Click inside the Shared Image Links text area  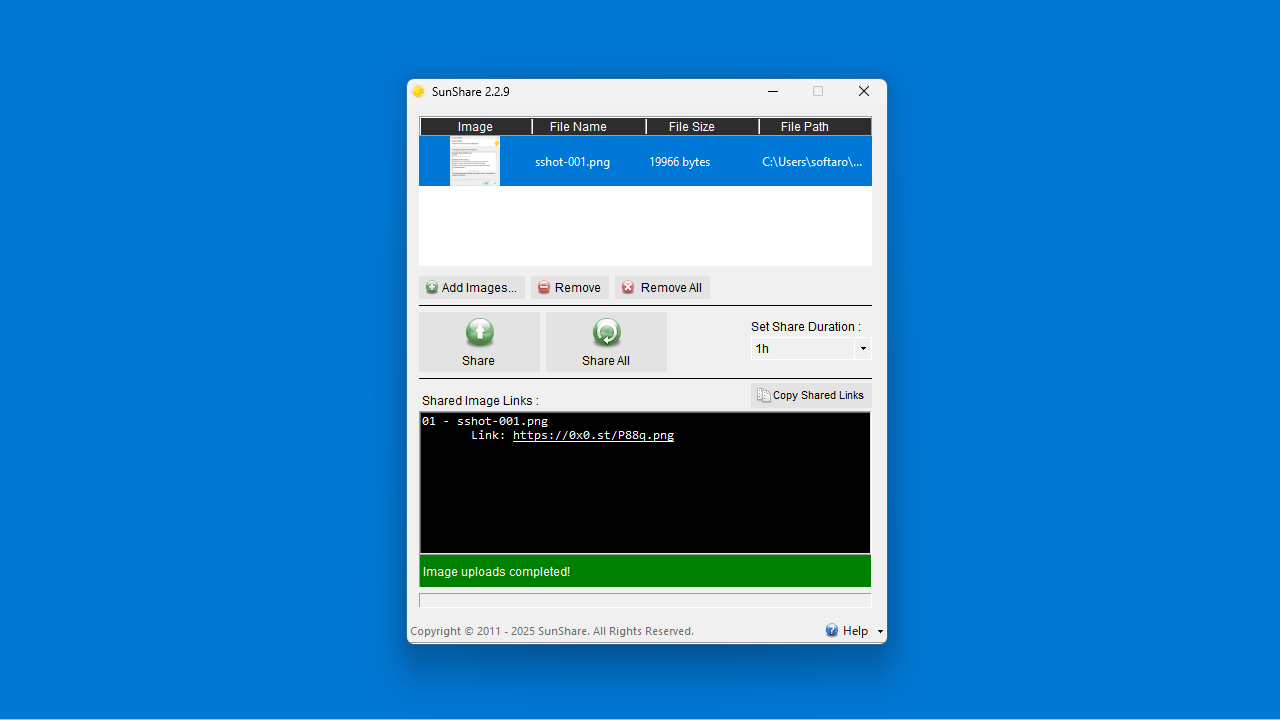click(x=645, y=500)
